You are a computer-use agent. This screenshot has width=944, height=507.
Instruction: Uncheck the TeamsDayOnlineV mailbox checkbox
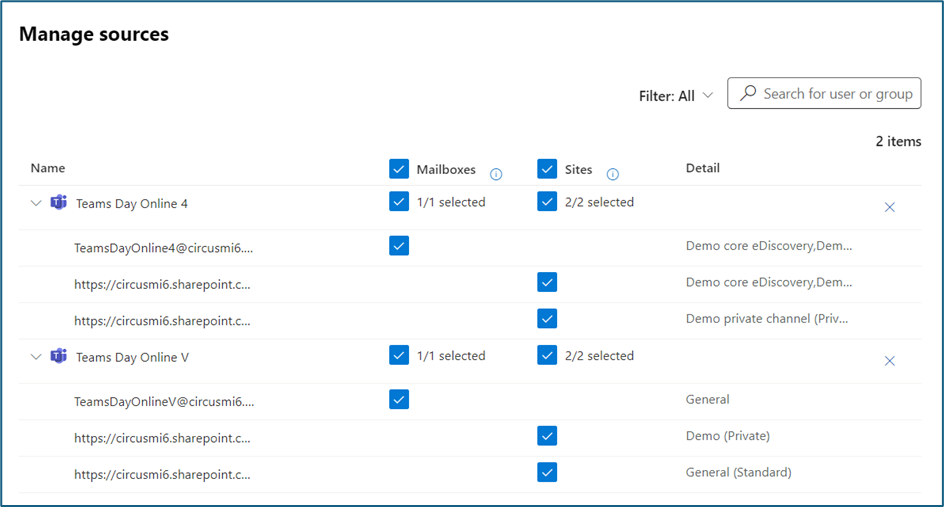[x=399, y=399]
